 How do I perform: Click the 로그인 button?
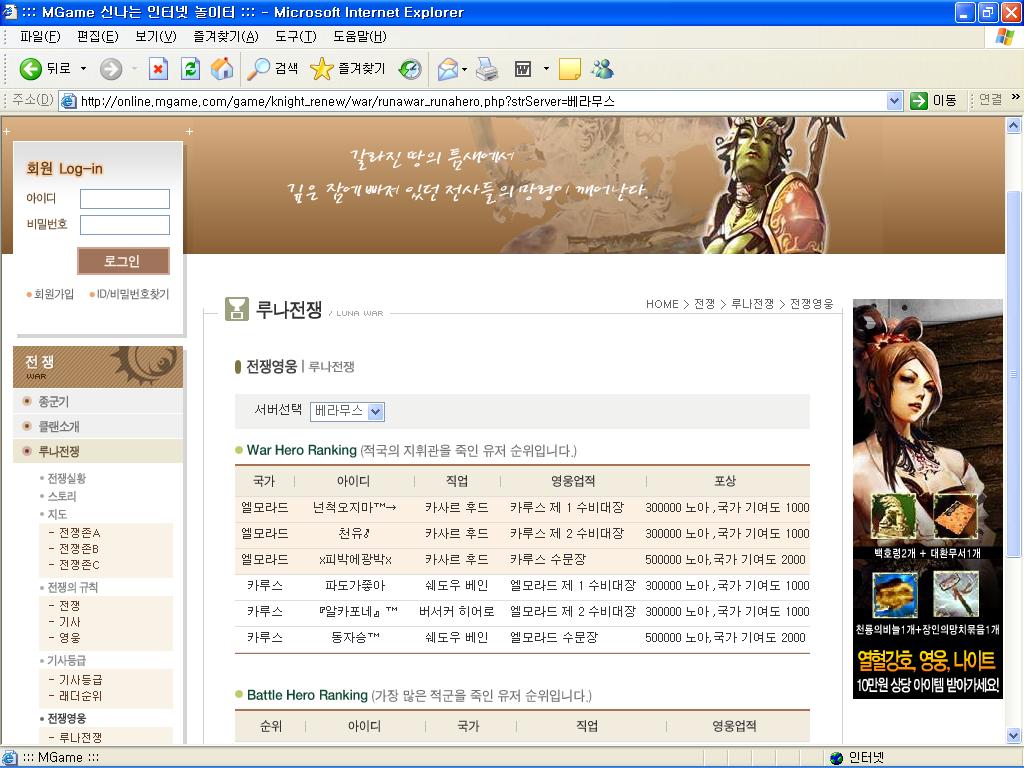[123, 261]
